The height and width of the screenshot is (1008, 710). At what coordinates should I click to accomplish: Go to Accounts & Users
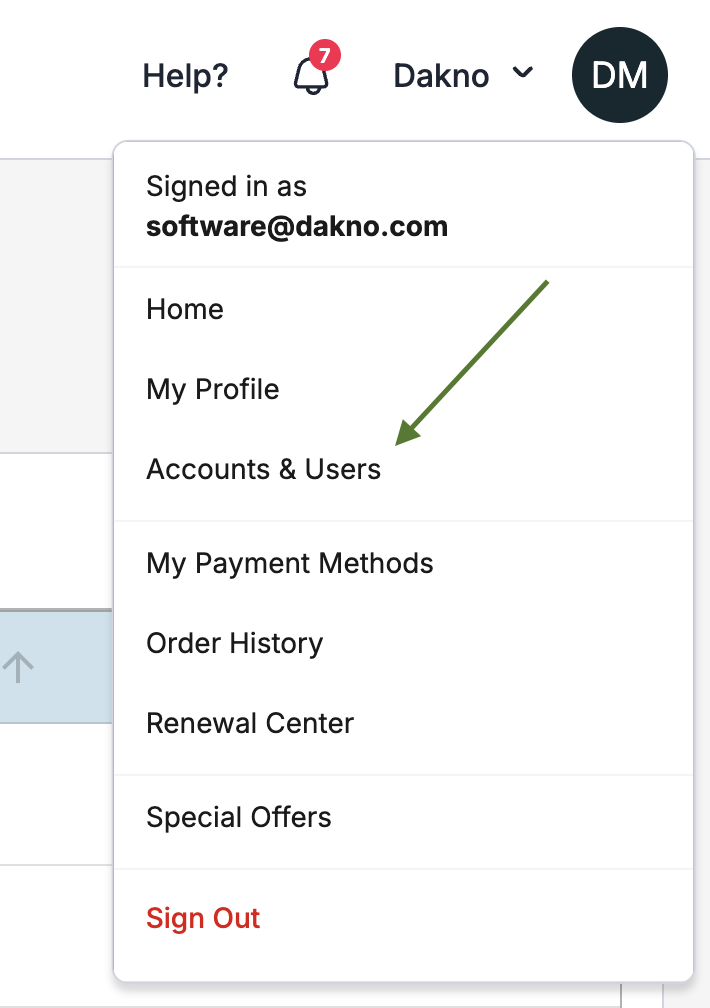tap(264, 469)
